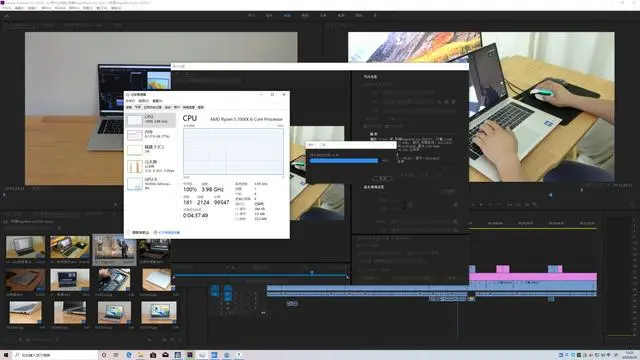Image resolution: width=640 pixels, height=360 pixels.
Task: Select 内存 memory entry in Task Manager
Action: [x=151, y=134]
